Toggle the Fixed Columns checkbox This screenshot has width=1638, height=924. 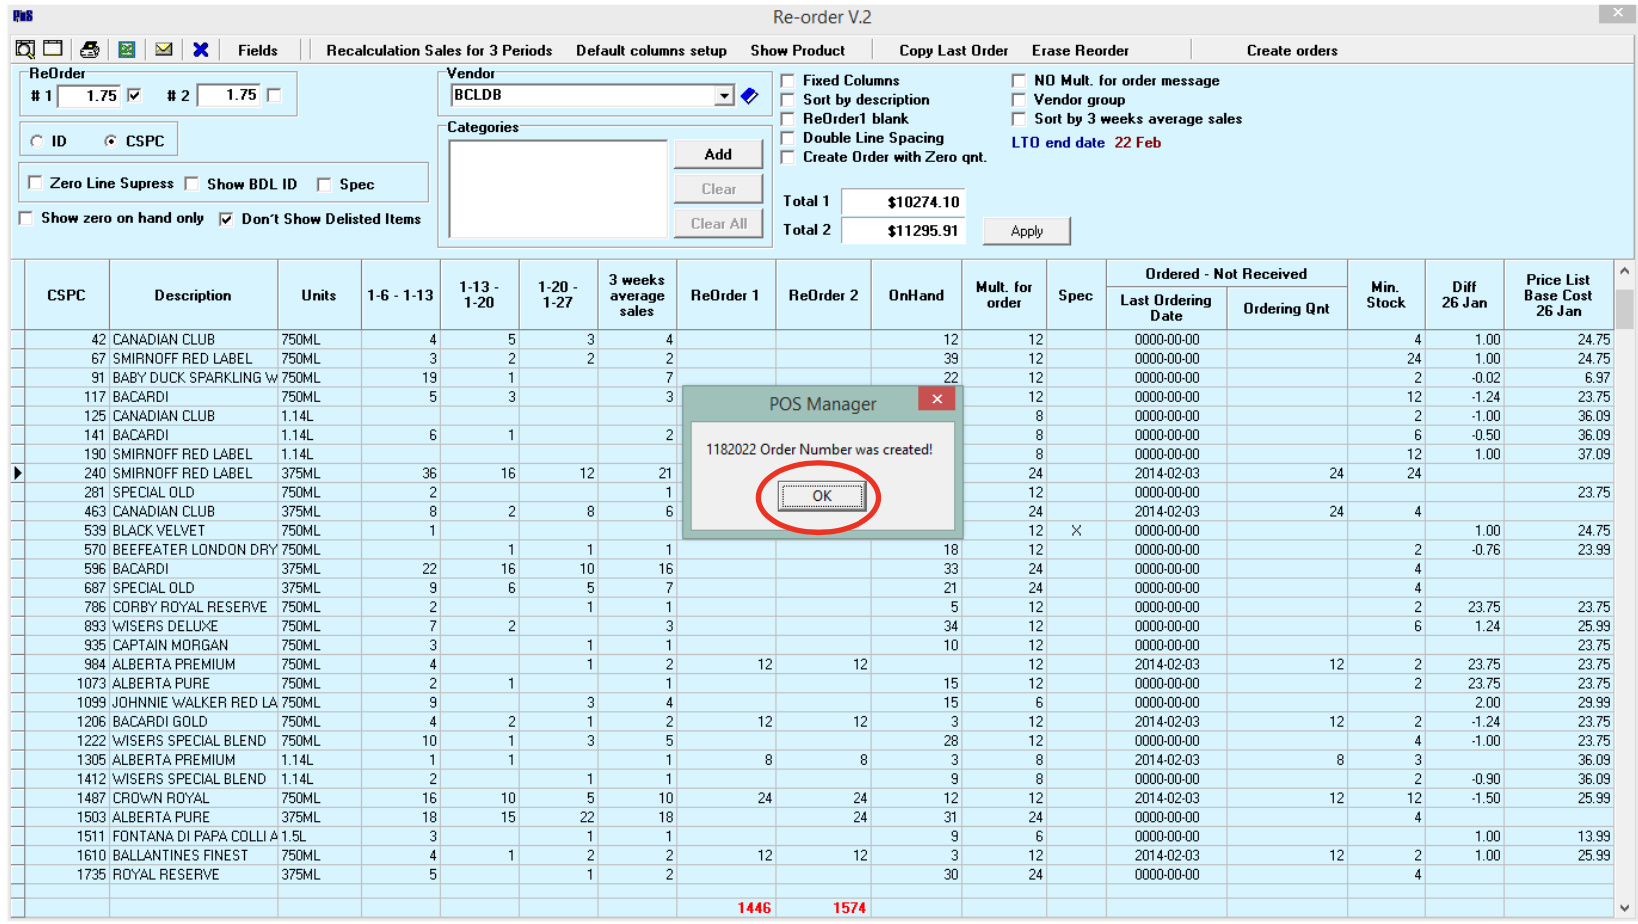788,80
